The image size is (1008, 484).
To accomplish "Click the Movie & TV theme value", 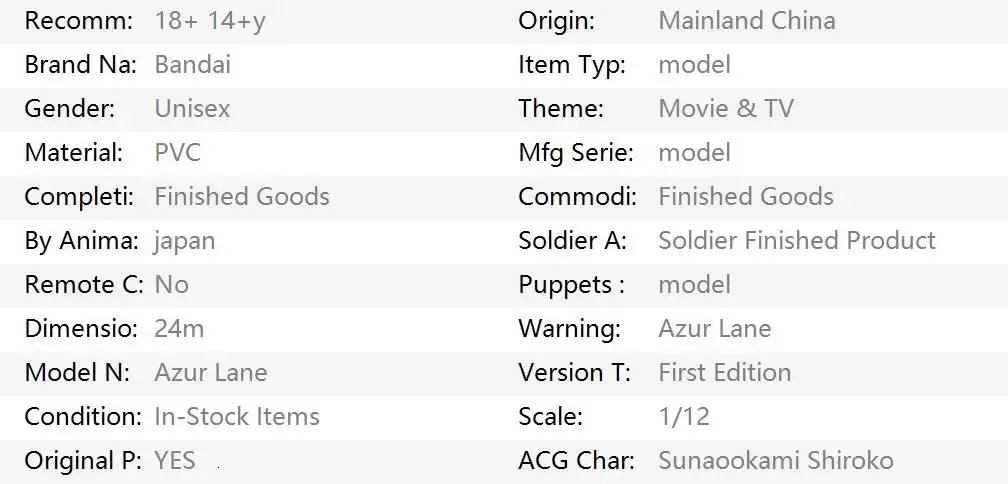I will pyautogui.click(x=726, y=109).
